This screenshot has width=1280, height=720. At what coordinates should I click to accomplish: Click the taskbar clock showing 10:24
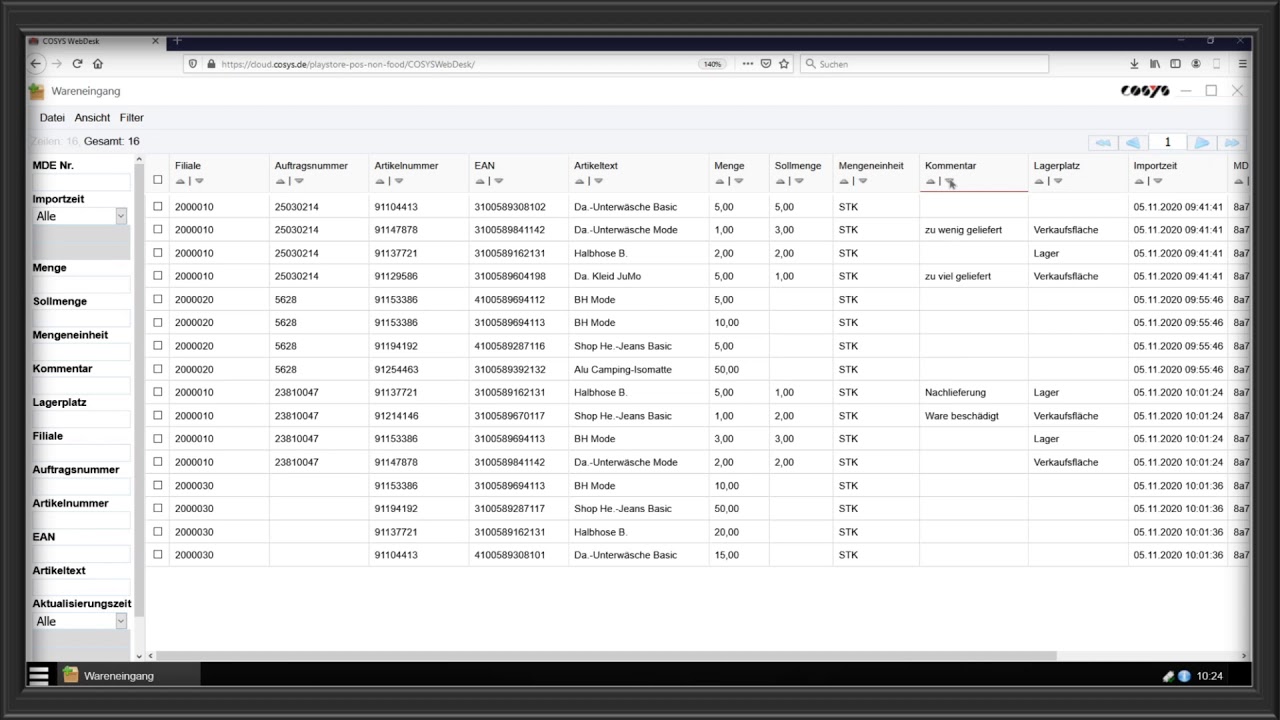[x=1210, y=676]
